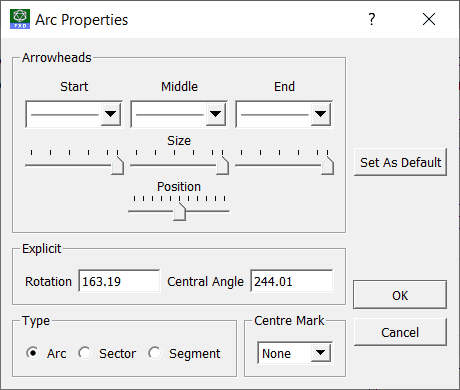Click the Middle label above arrowhead dropdown

tap(179, 87)
